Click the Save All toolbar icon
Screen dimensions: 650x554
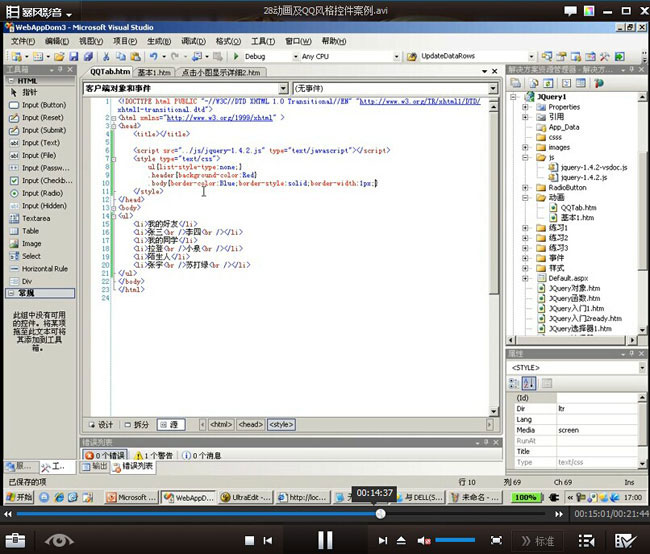coord(88,56)
